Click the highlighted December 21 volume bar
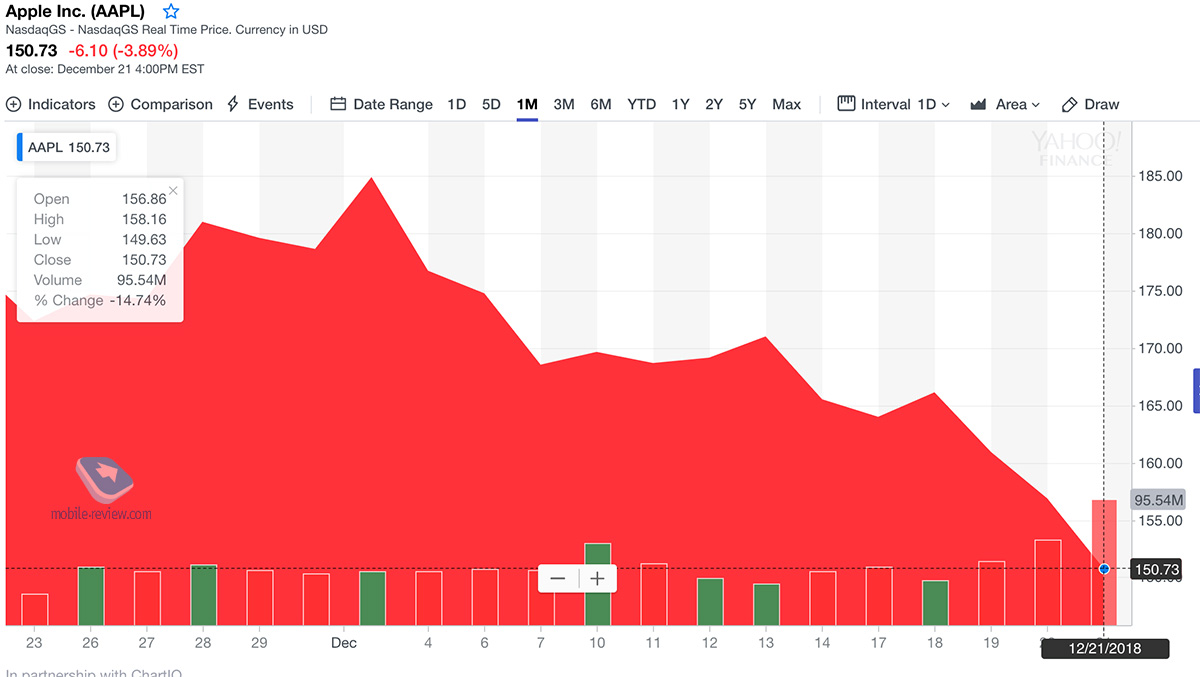Viewport: 1200px width, 677px height. pyautogui.click(x=1104, y=562)
